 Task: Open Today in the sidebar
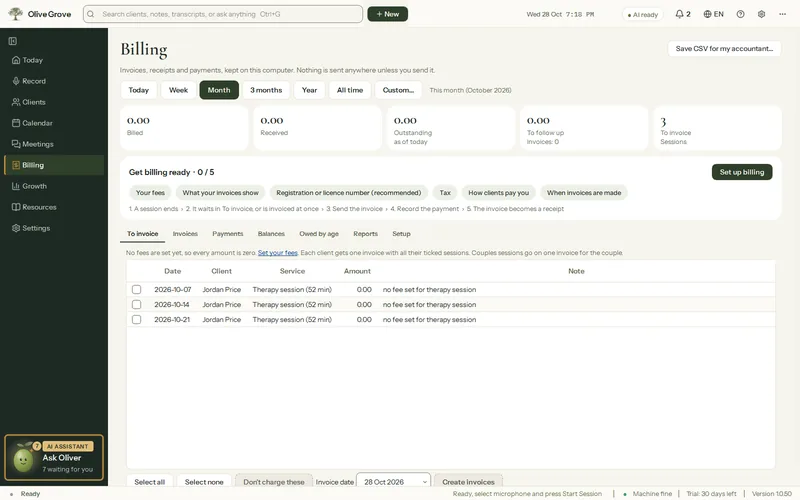point(54,60)
